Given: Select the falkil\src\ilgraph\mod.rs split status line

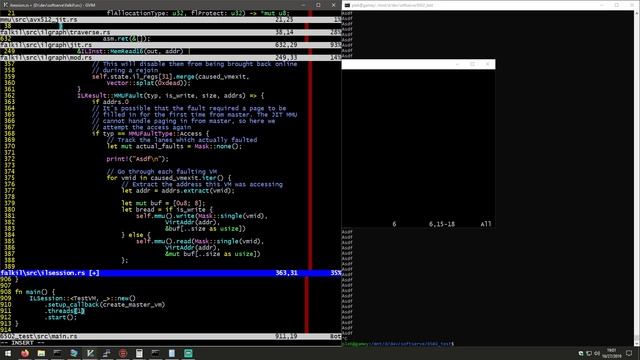Looking at the screenshot, I should [171, 58].
